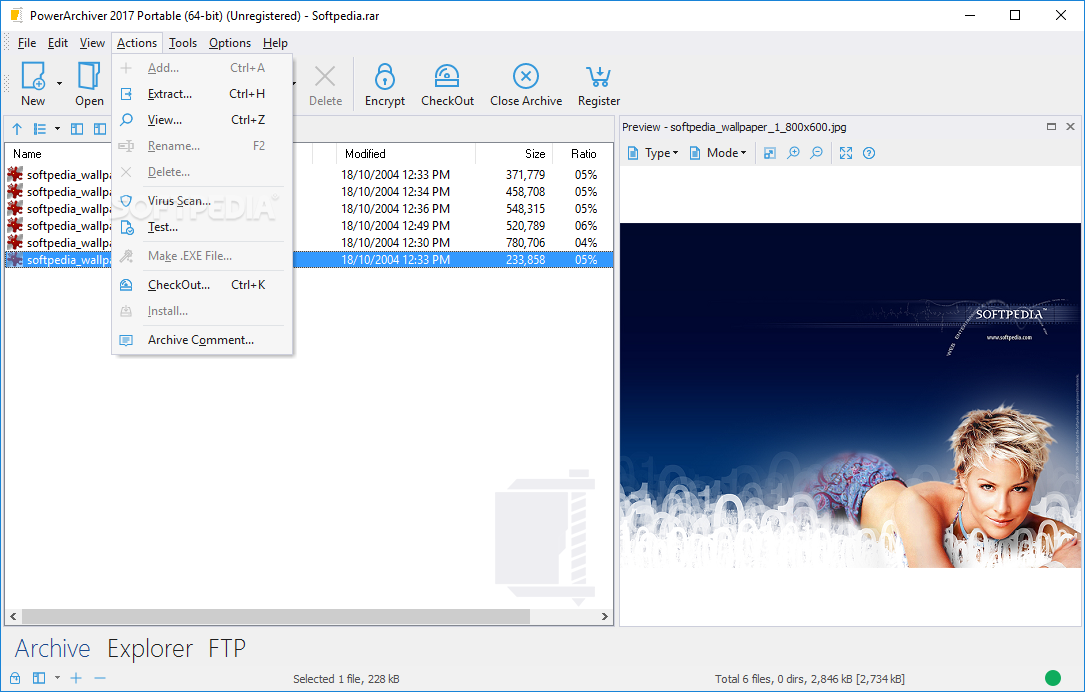The image size is (1085, 692).
Task: Click the horizontal scrollbar left arrow
Action: coord(13,616)
